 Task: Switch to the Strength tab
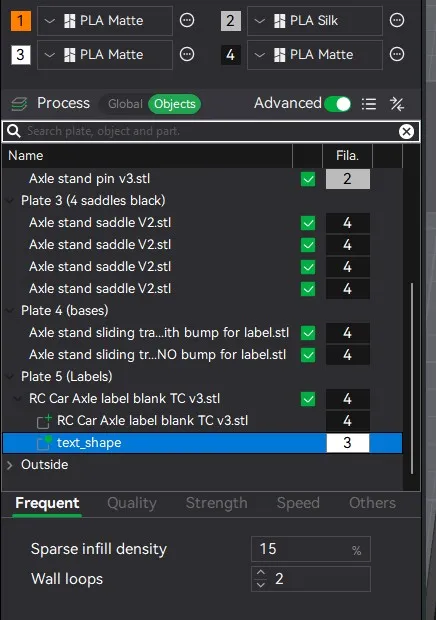pyautogui.click(x=217, y=503)
